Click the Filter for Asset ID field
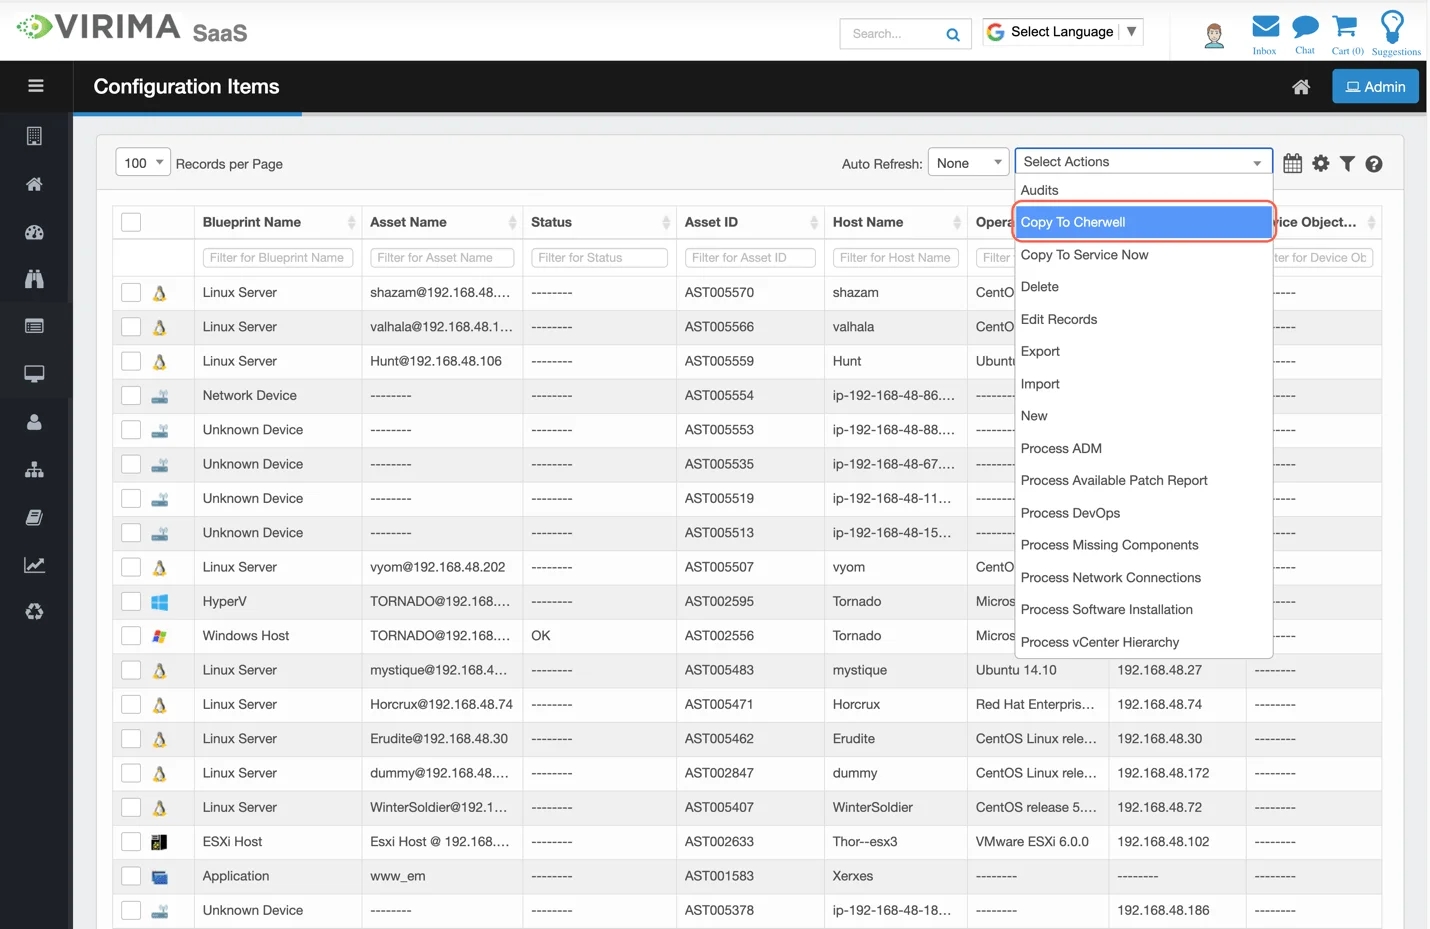The width and height of the screenshot is (1430, 929). [749, 258]
